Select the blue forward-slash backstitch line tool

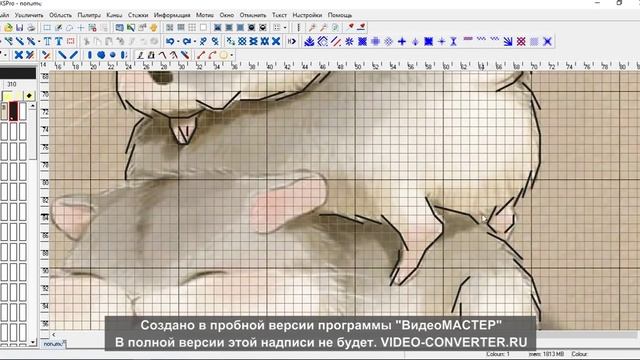coord(73,55)
